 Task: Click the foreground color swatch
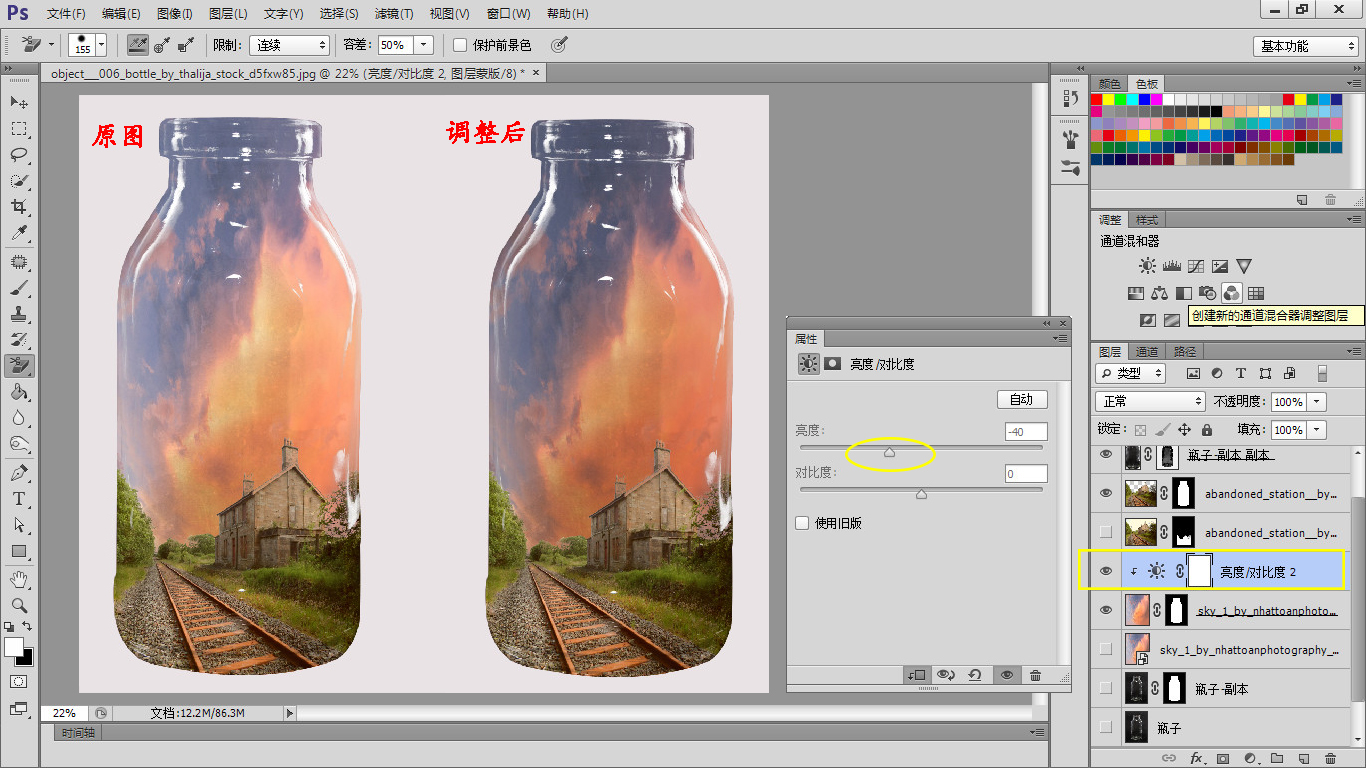point(14,647)
